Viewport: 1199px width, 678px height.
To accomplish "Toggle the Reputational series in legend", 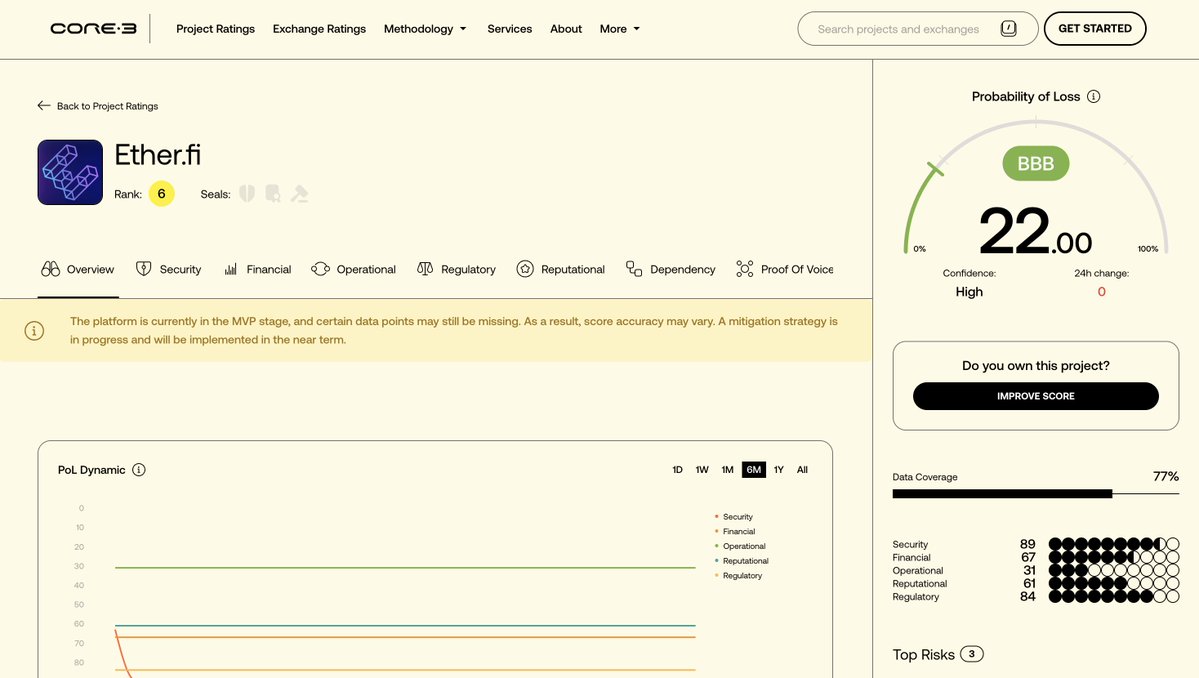I will click(x=742, y=560).
